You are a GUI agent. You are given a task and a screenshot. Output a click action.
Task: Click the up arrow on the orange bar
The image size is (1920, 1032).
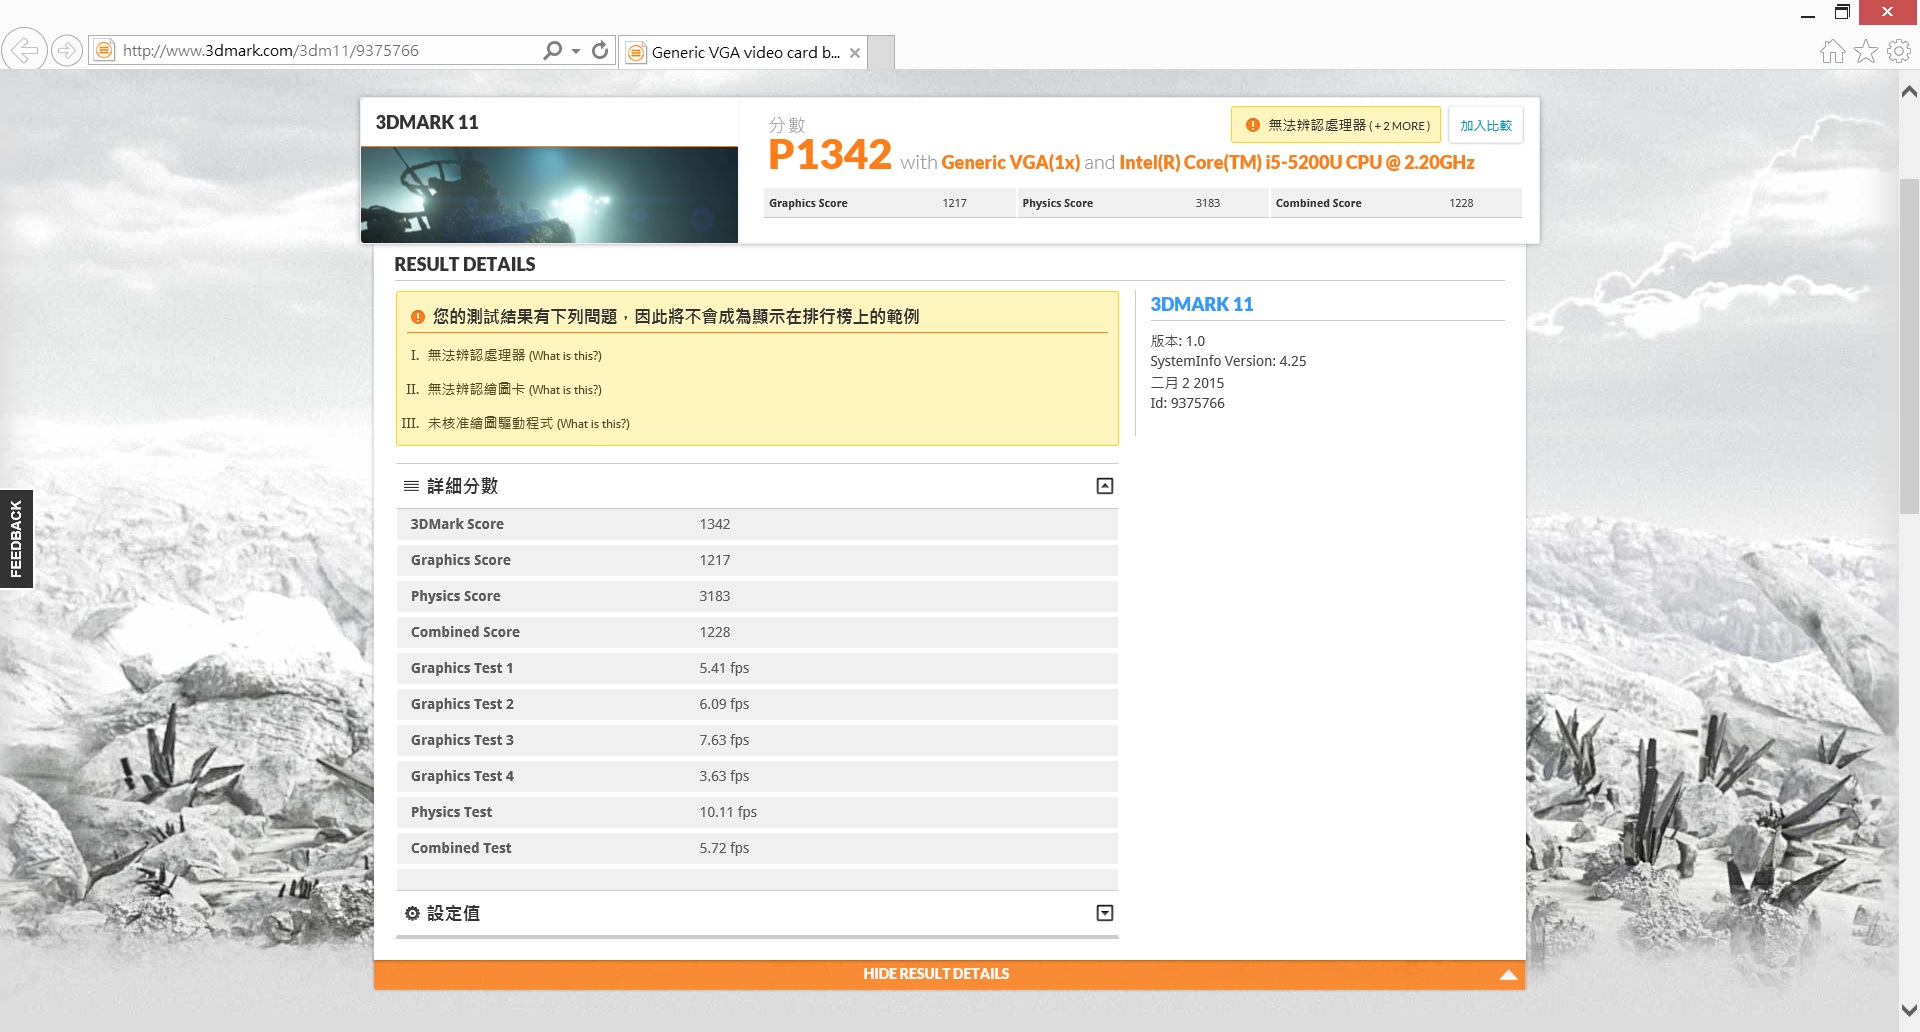(x=1508, y=975)
